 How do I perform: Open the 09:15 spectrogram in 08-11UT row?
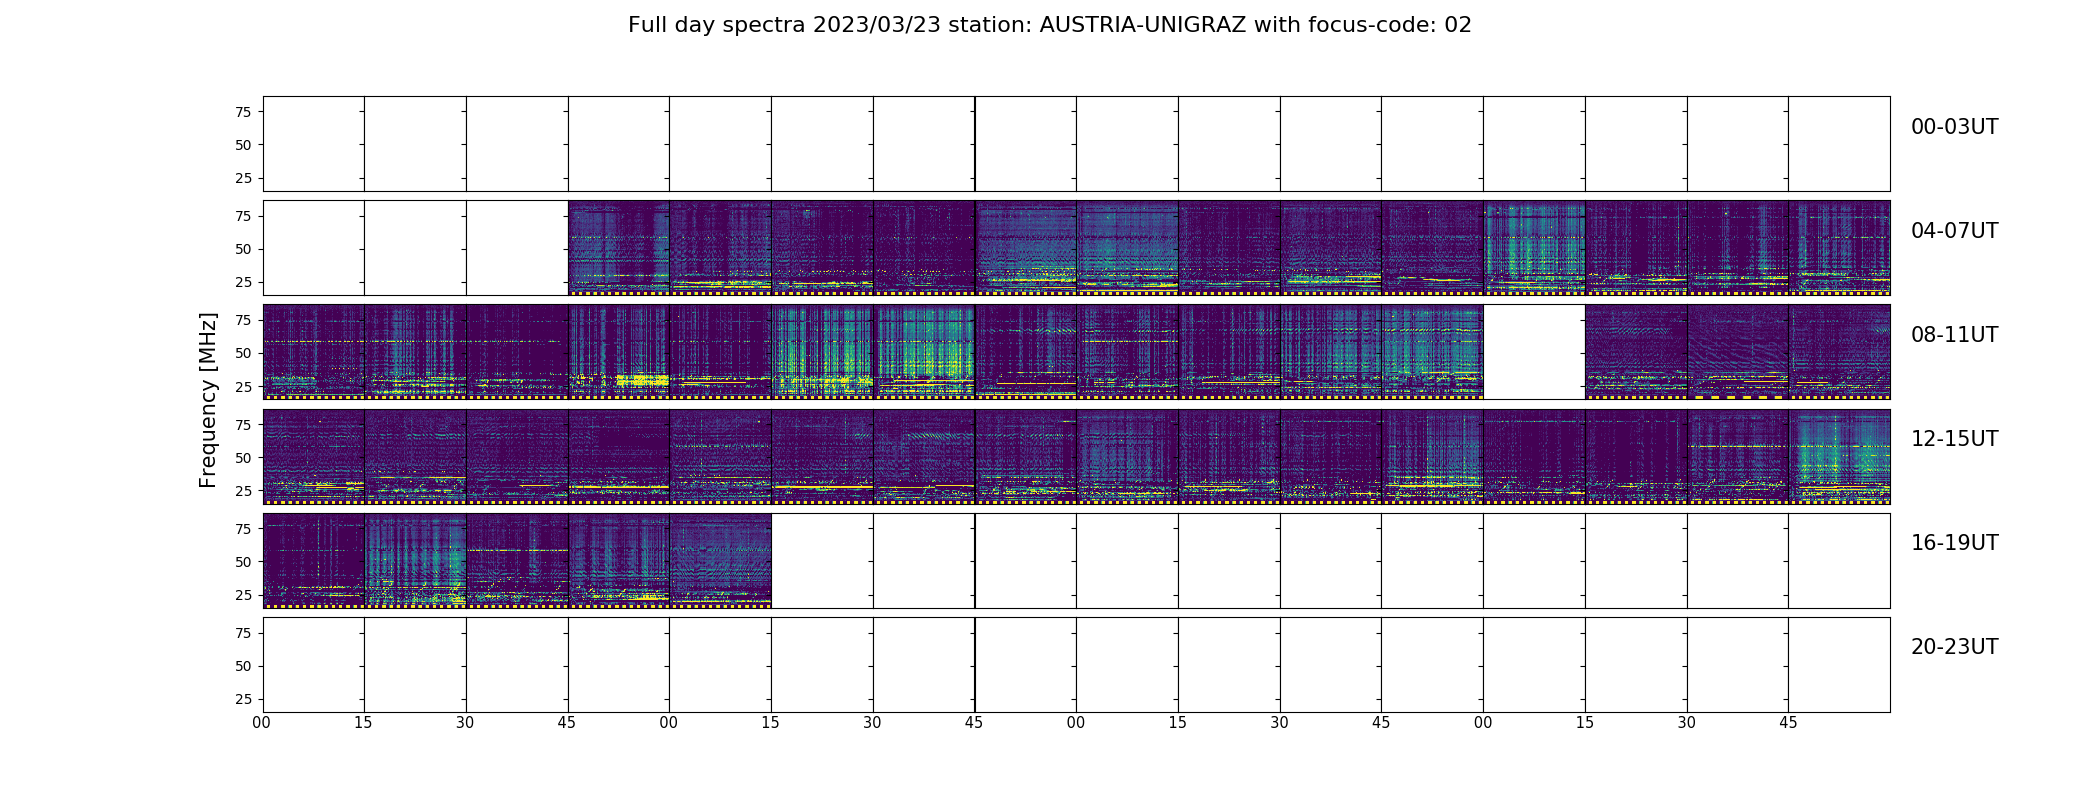click(x=822, y=352)
